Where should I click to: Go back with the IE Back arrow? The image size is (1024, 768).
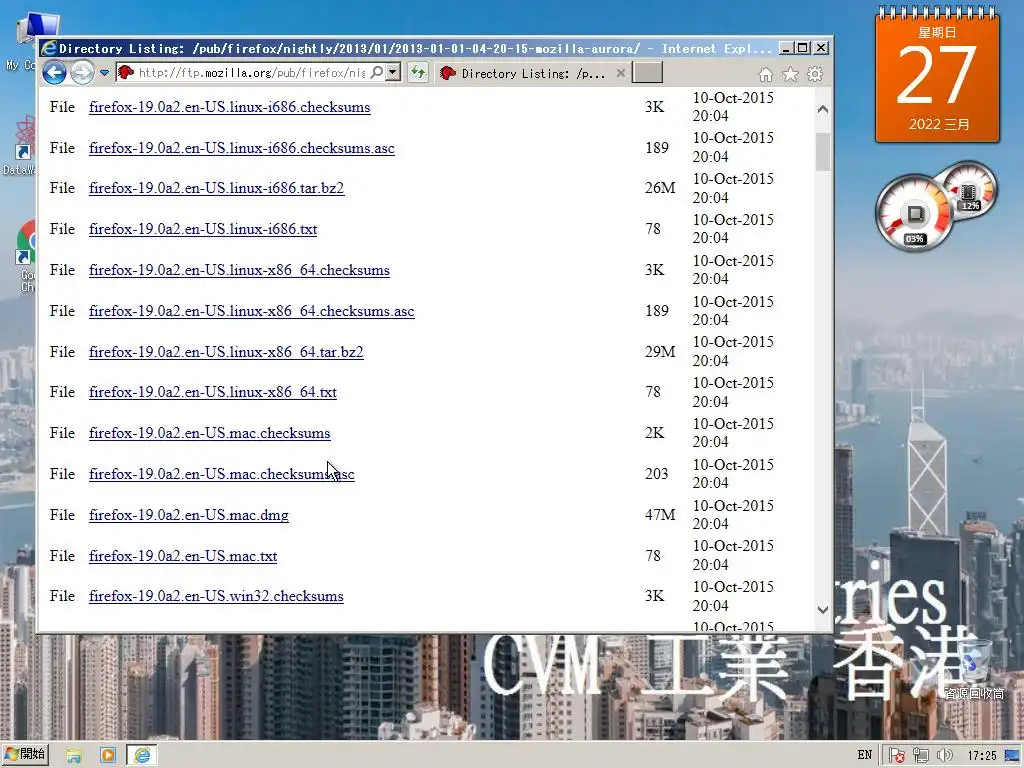click(x=54, y=72)
